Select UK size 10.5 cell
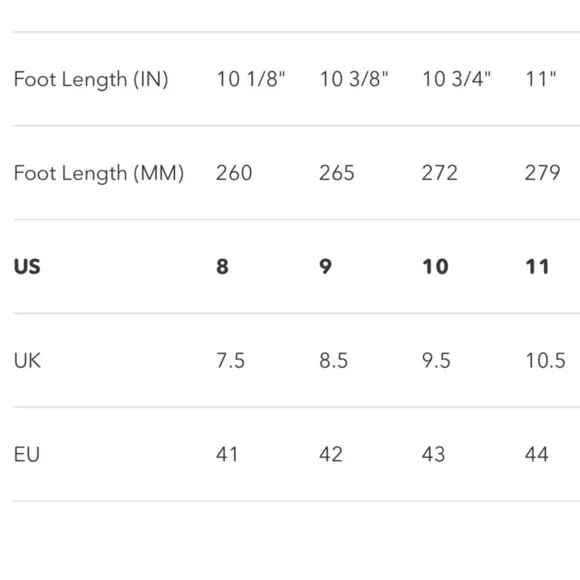This screenshot has width=580, height=580. (x=546, y=361)
